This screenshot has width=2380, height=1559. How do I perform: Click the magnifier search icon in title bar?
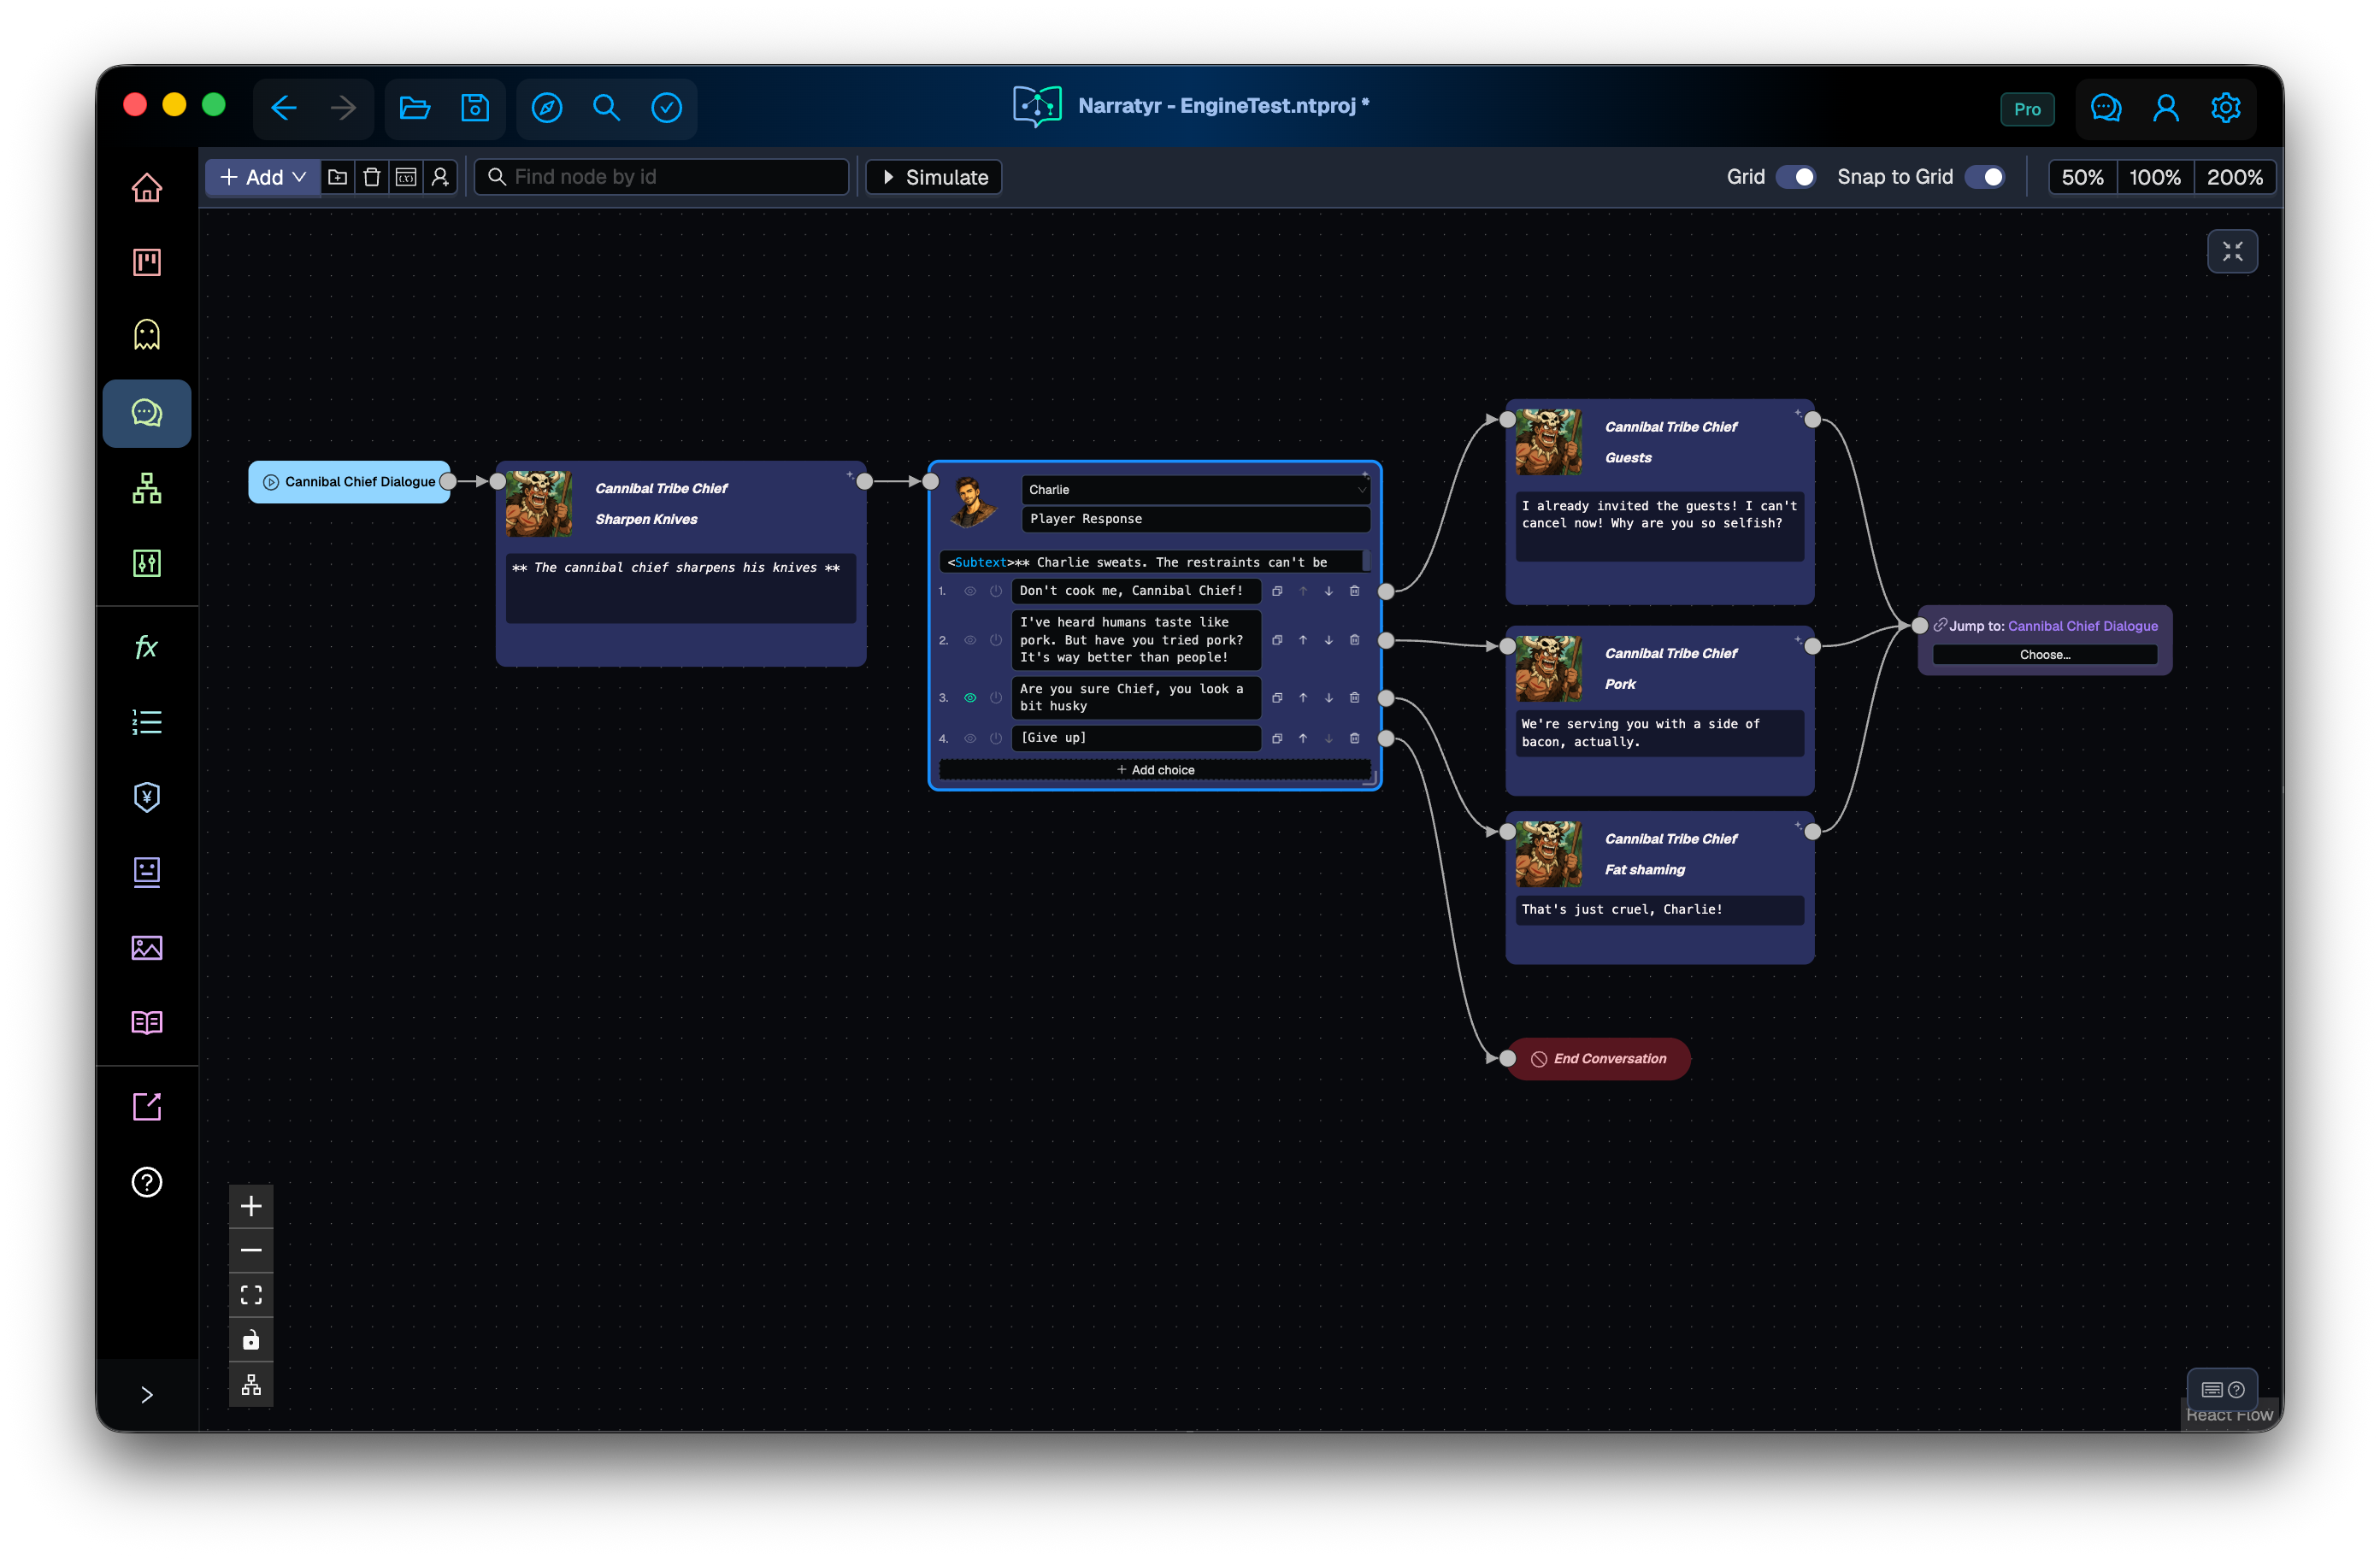point(607,108)
